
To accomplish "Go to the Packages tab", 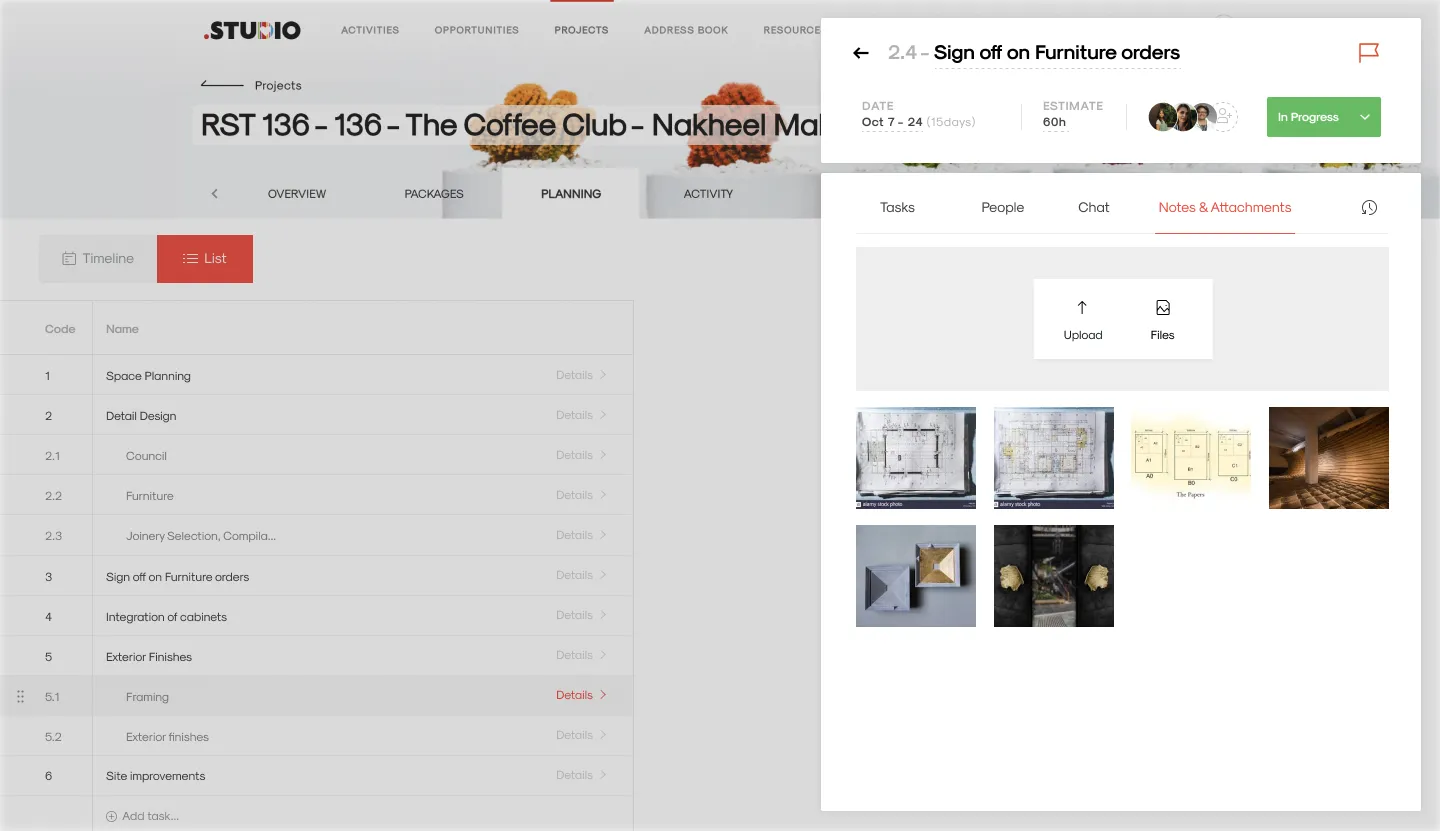I will click(x=434, y=194).
